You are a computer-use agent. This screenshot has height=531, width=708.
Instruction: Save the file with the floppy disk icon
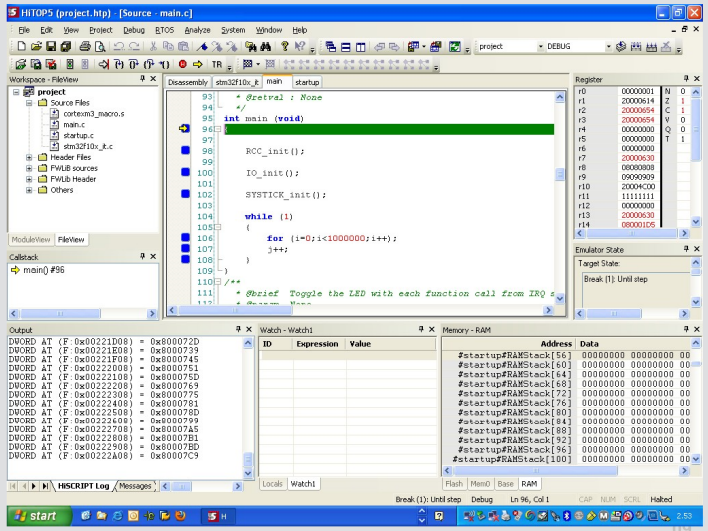pyautogui.click(x=51, y=46)
